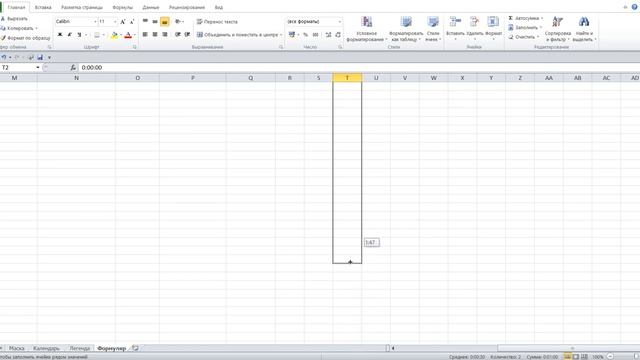The height and width of the screenshot is (360, 640).
Task: Click Объединить и поместить в центре
Action: point(237,35)
